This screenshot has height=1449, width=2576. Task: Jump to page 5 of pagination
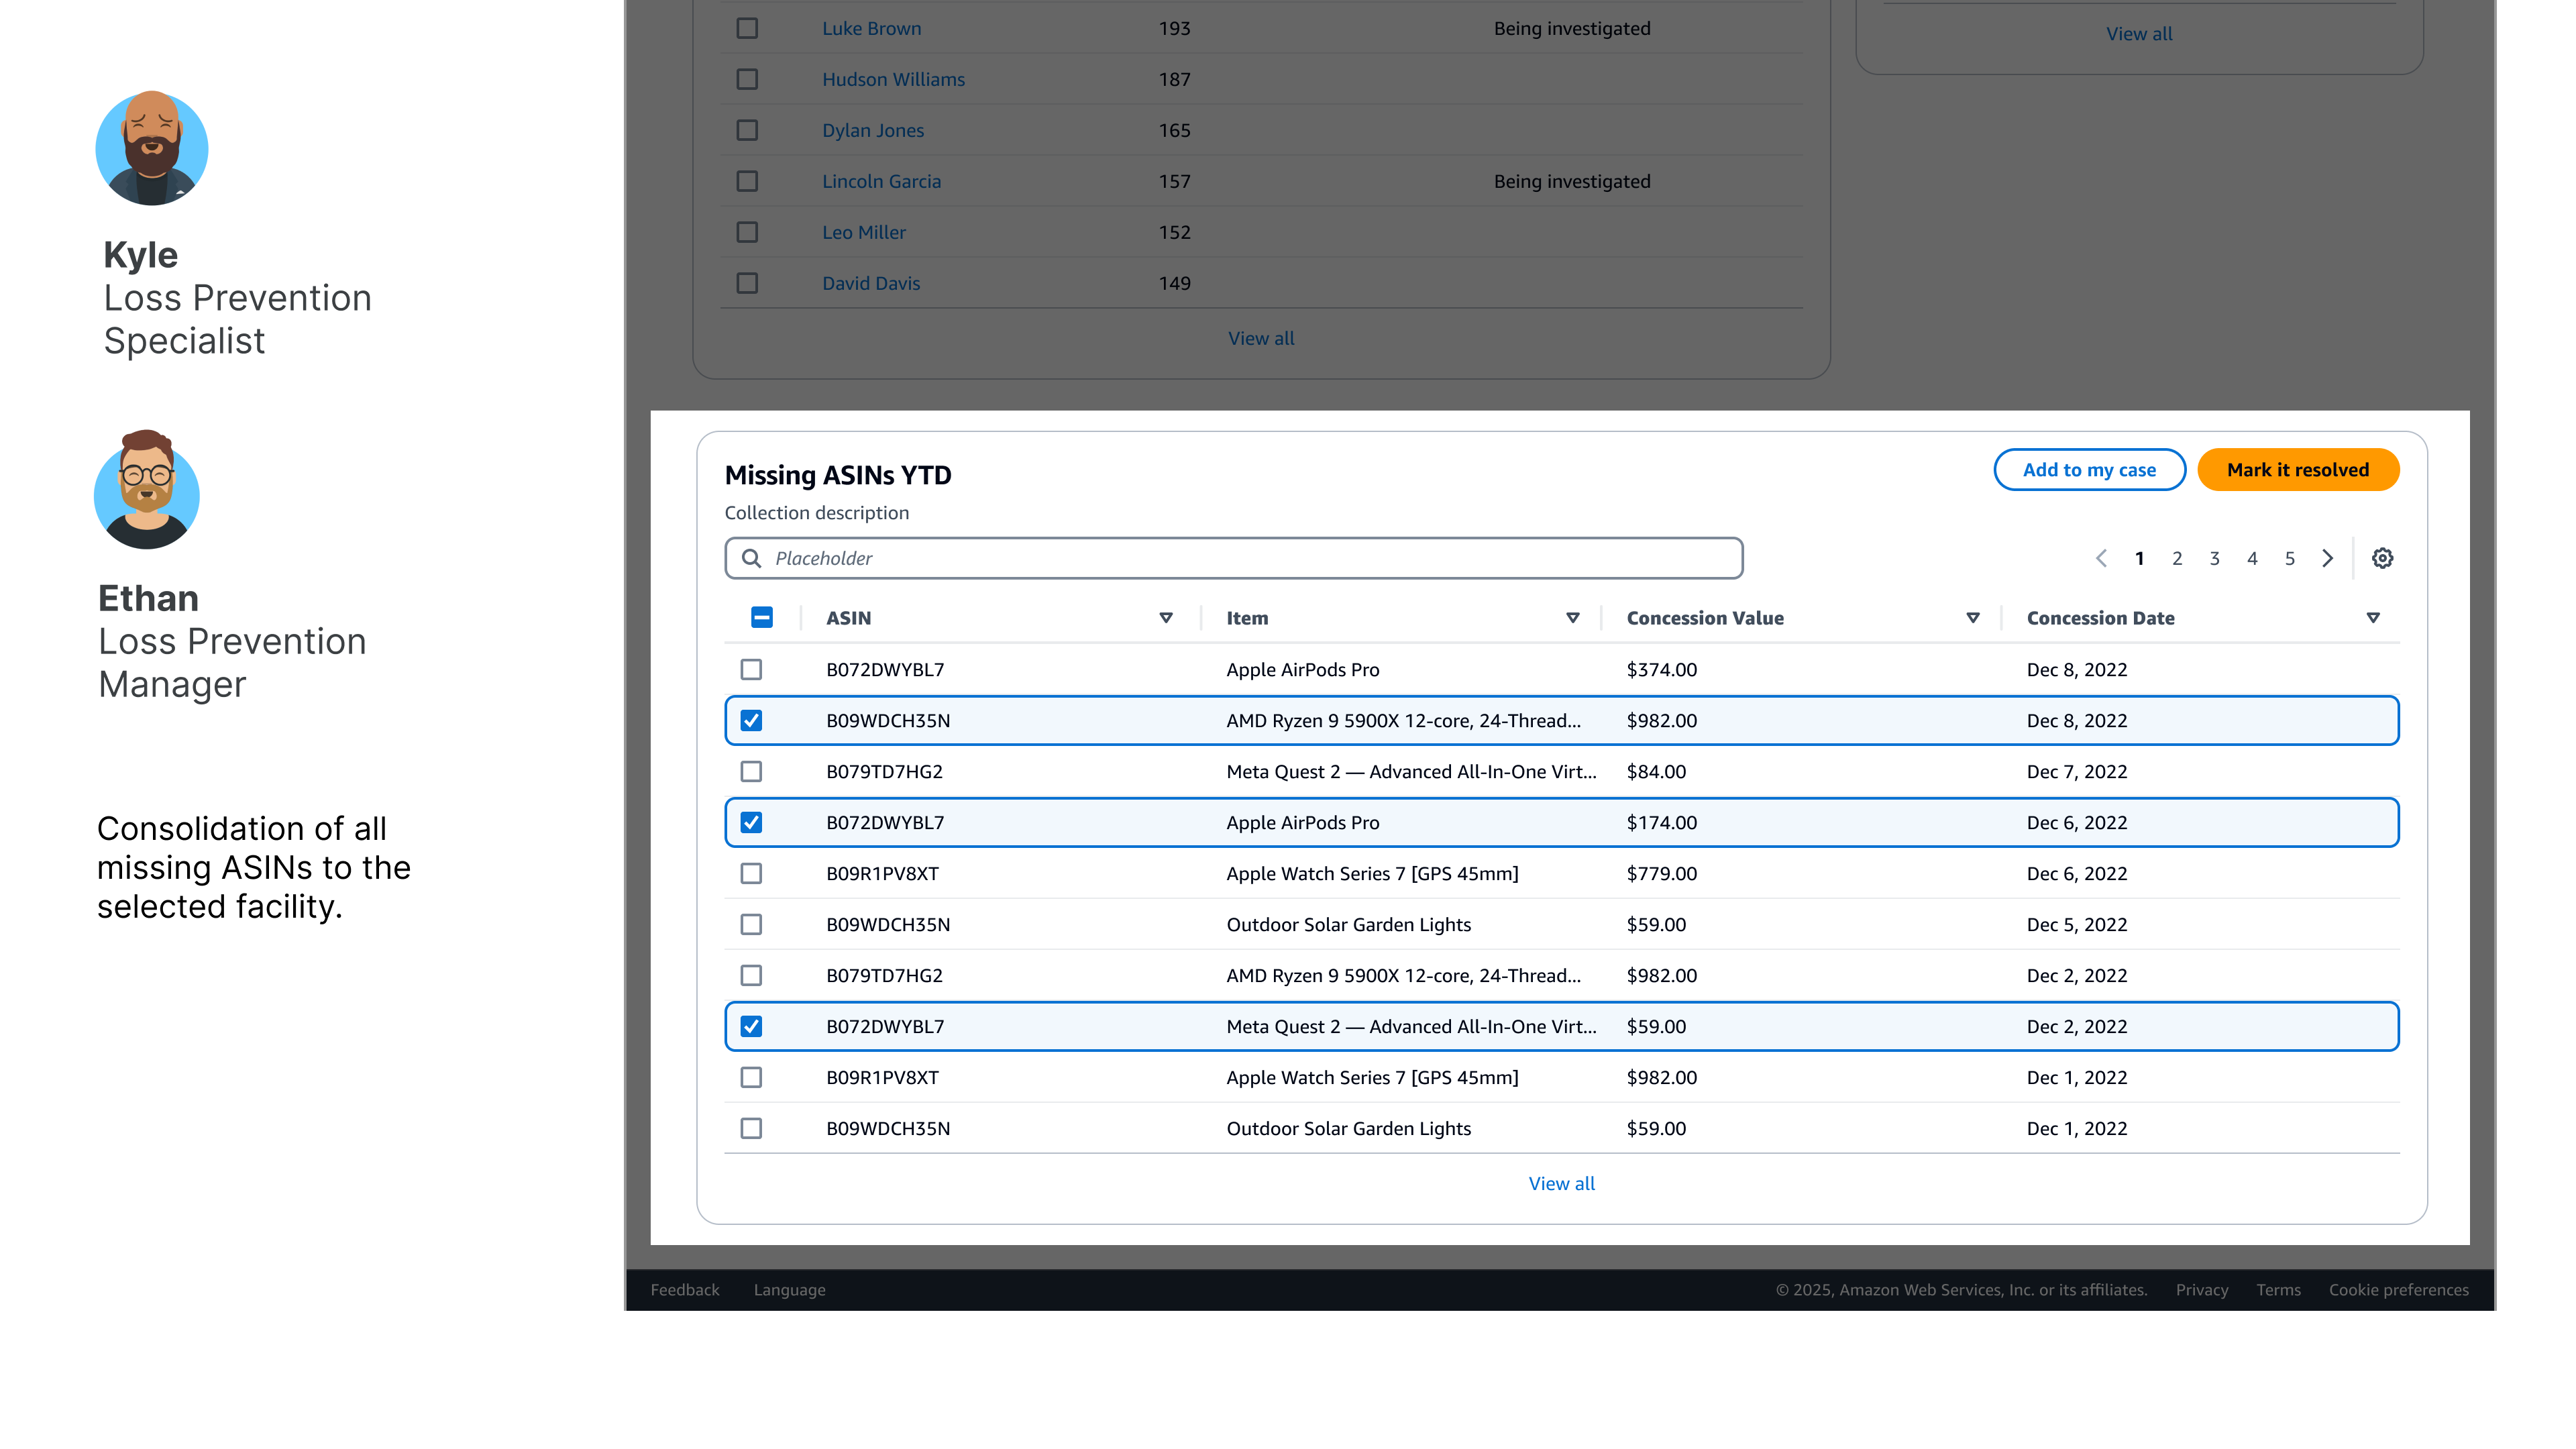(2289, 558)
